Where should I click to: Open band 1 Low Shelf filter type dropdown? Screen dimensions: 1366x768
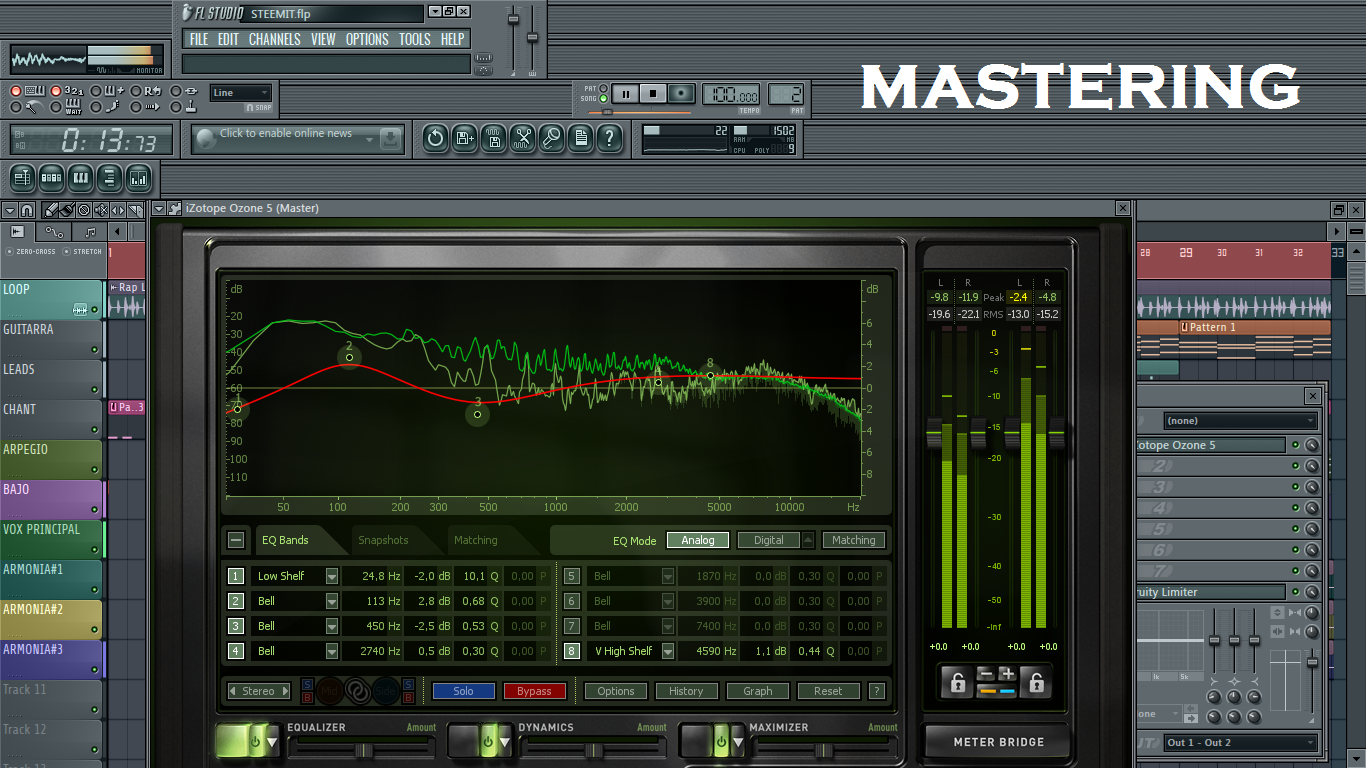pyautogui.click(x=332, y=576)
